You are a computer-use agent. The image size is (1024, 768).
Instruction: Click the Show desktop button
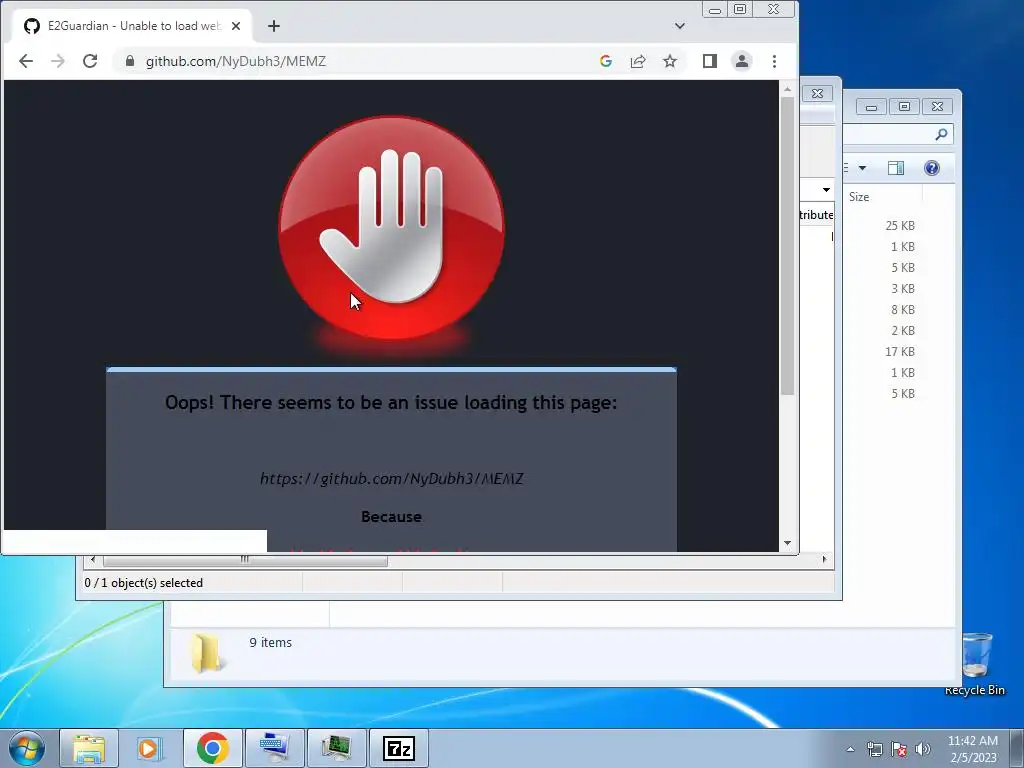pos(1017,748)
